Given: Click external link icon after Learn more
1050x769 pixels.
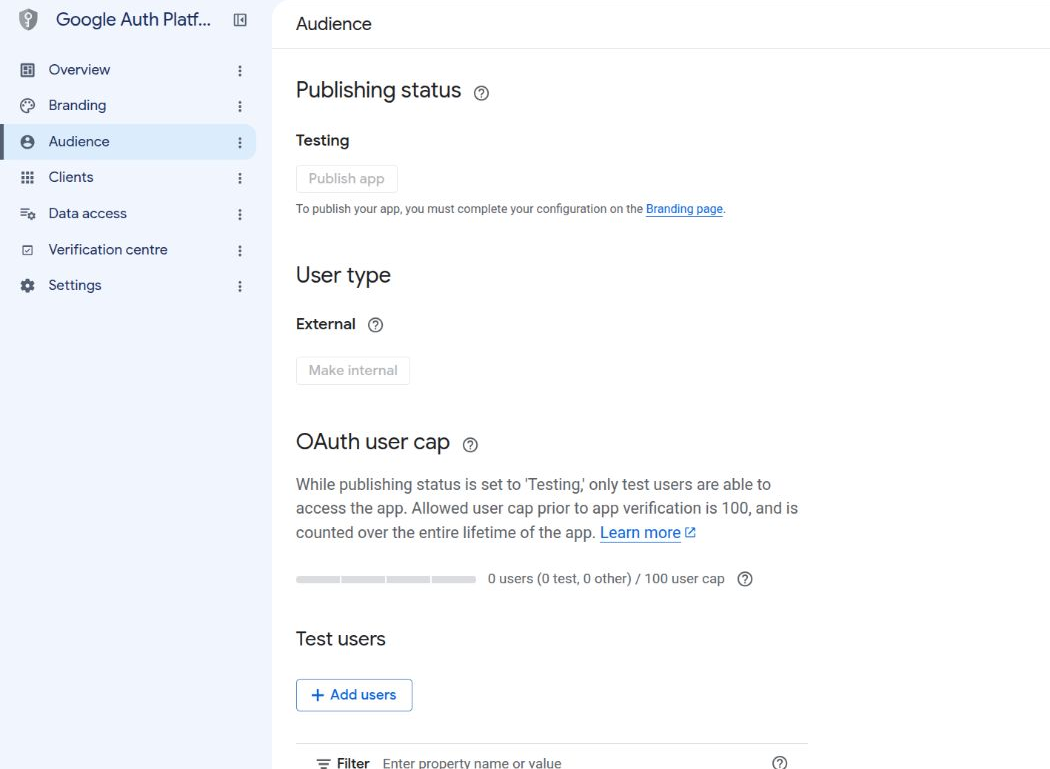Looking at the screenshot, I should [x=690, y=533].
